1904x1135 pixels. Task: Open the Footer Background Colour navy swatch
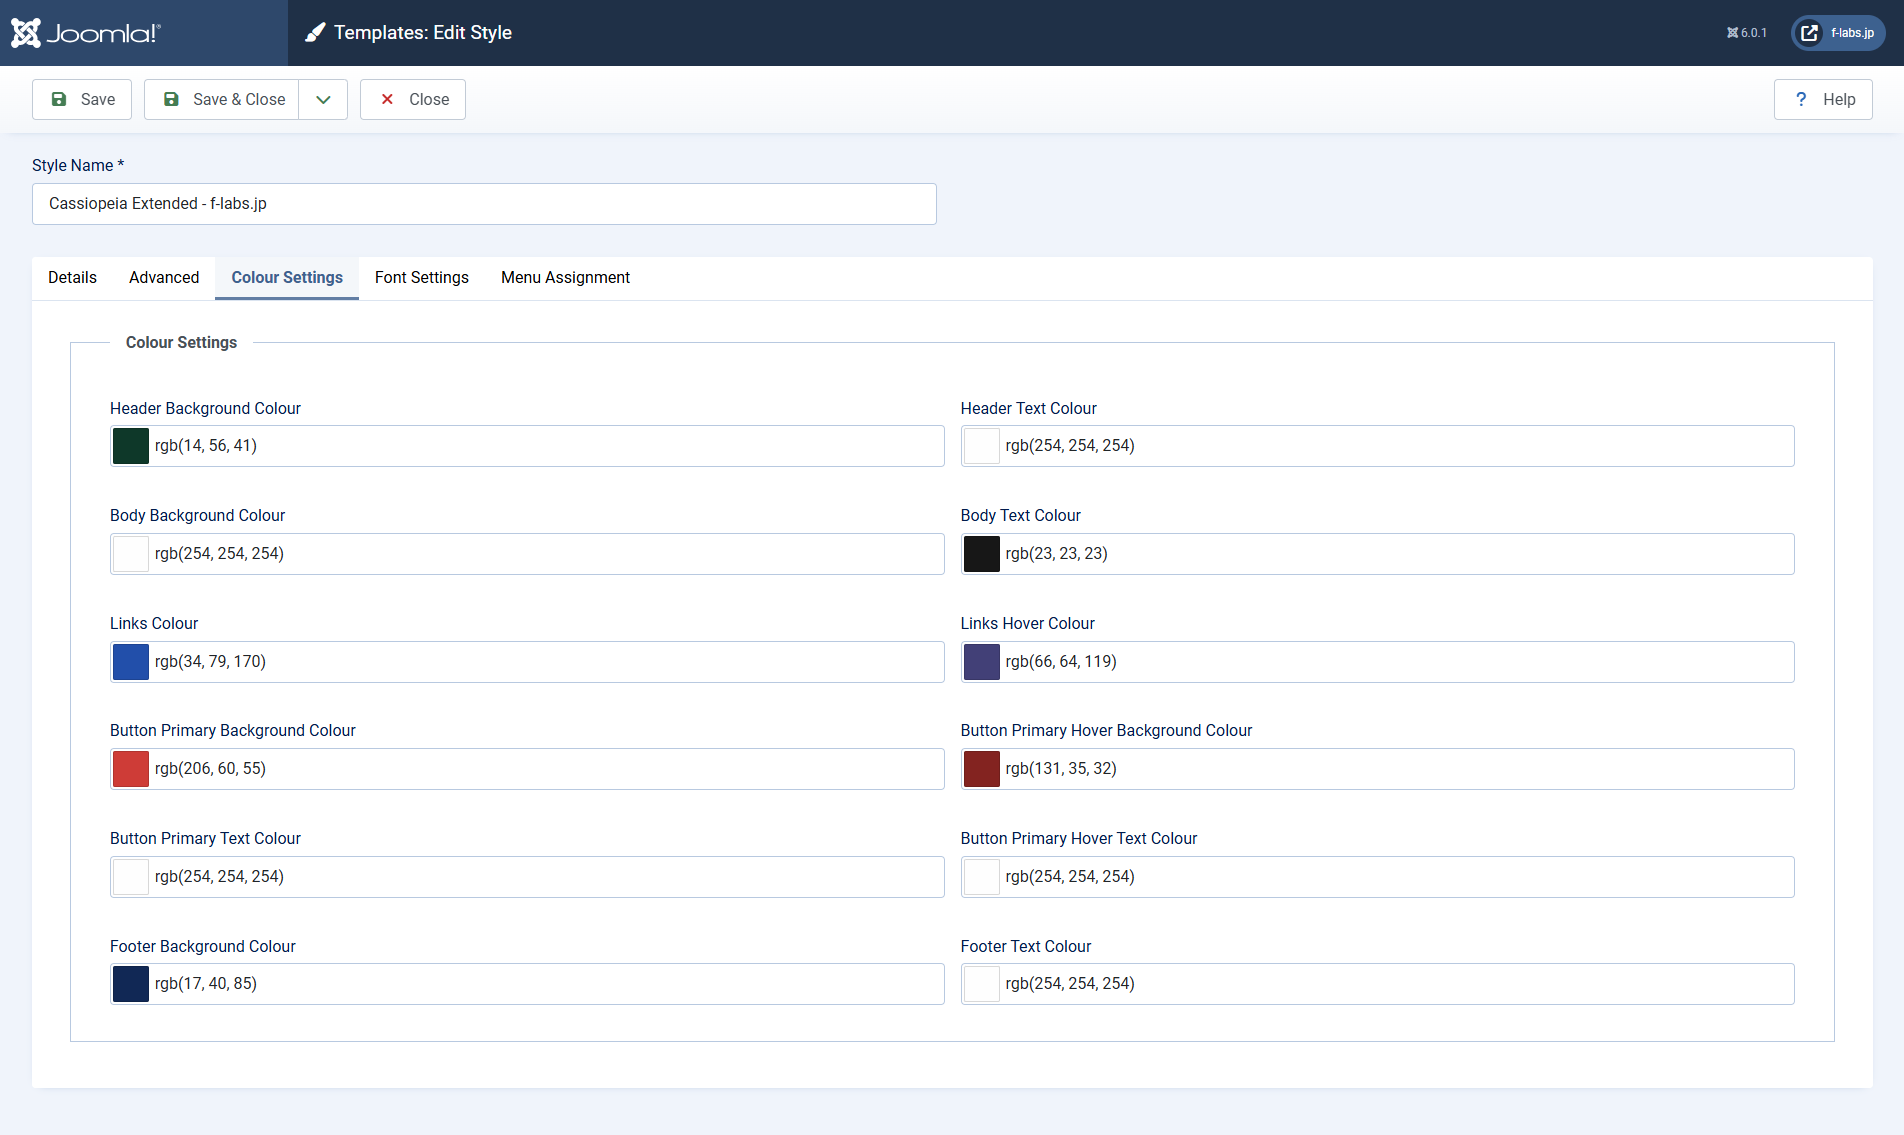click(x=131, y=984)
